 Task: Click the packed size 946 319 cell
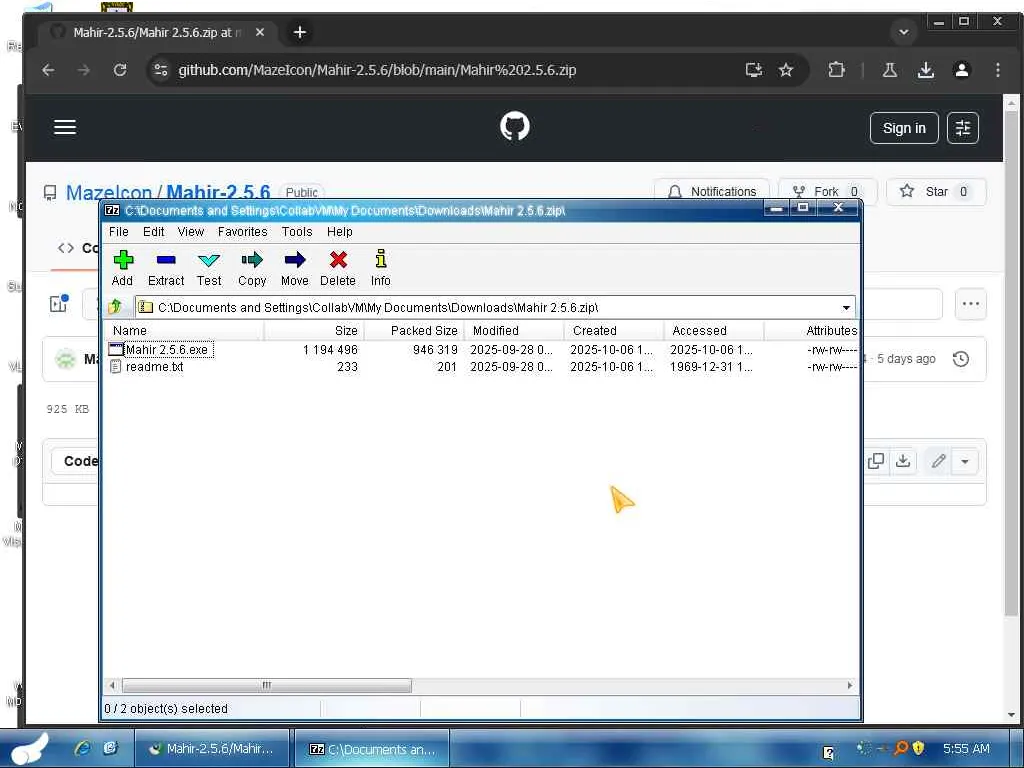pyautogui.click(x=435, y=350)
